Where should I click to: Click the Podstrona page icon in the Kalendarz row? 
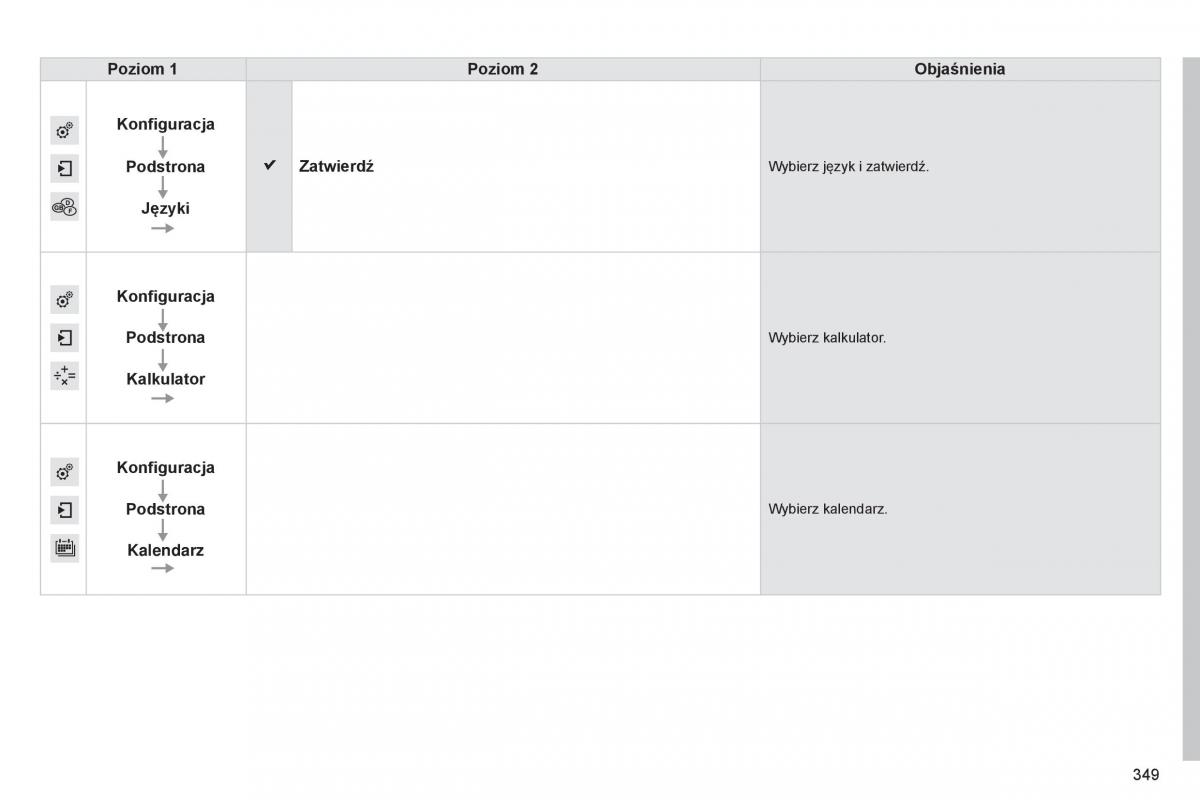[64, 510]
